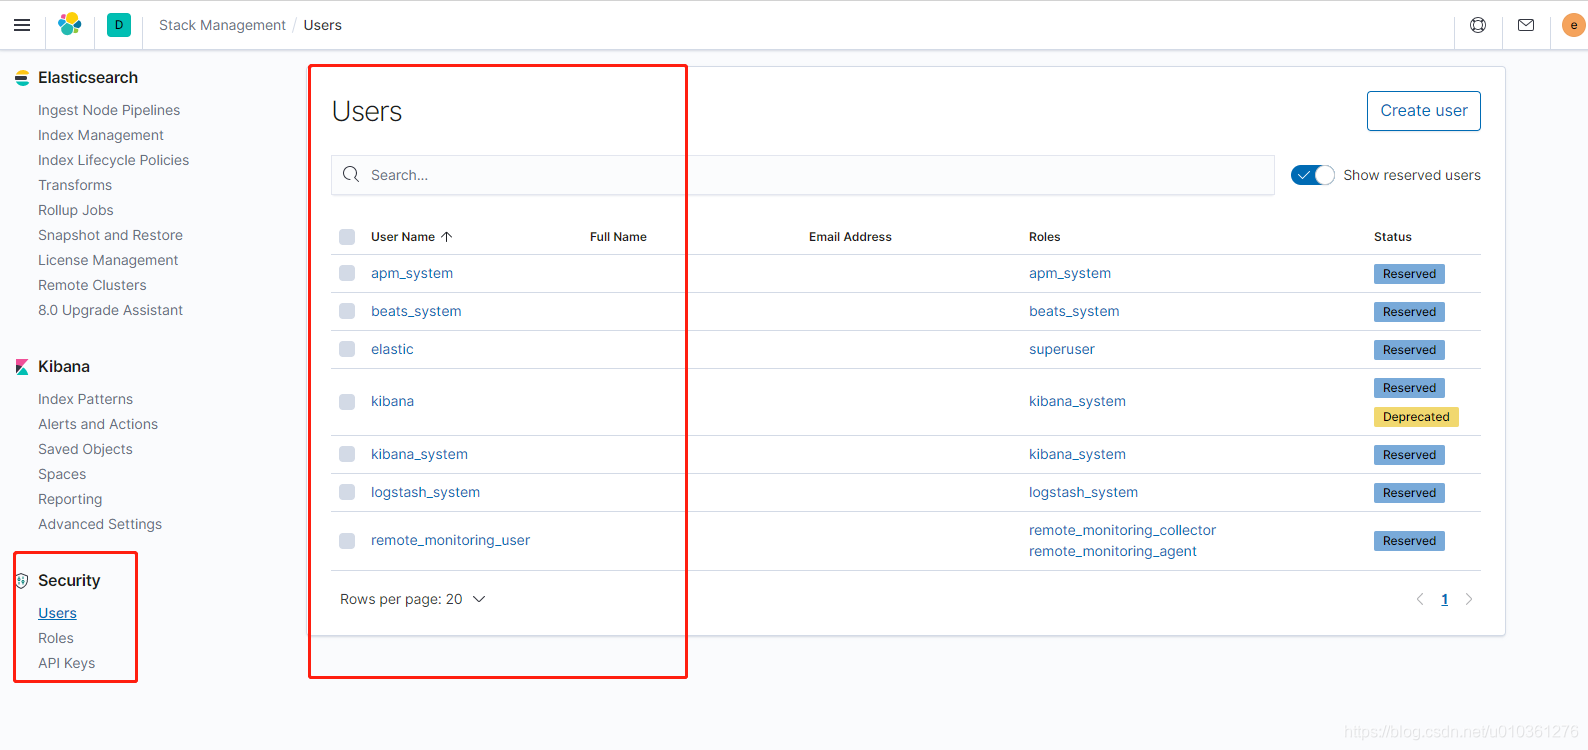Select the kibana_system user checkbox
The width and height of the screenshot is (1588, 750).
tap(347, 454)
